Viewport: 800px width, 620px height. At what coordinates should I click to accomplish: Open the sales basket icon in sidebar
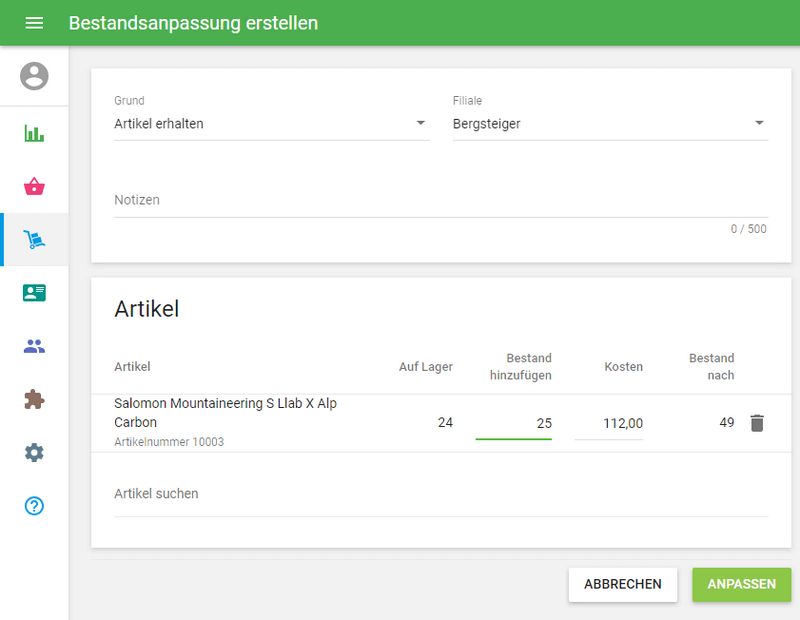click(x=34, y=186)
